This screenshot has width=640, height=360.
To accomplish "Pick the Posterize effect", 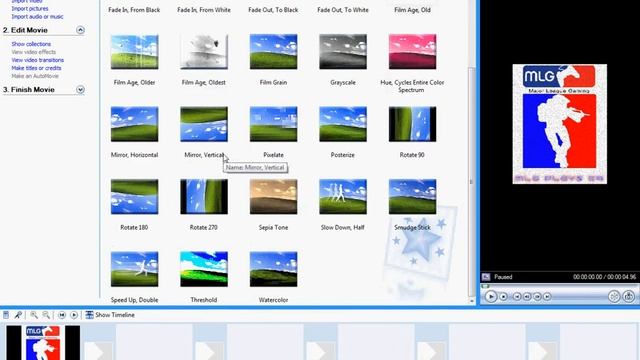I will click(x=343, y=124).
